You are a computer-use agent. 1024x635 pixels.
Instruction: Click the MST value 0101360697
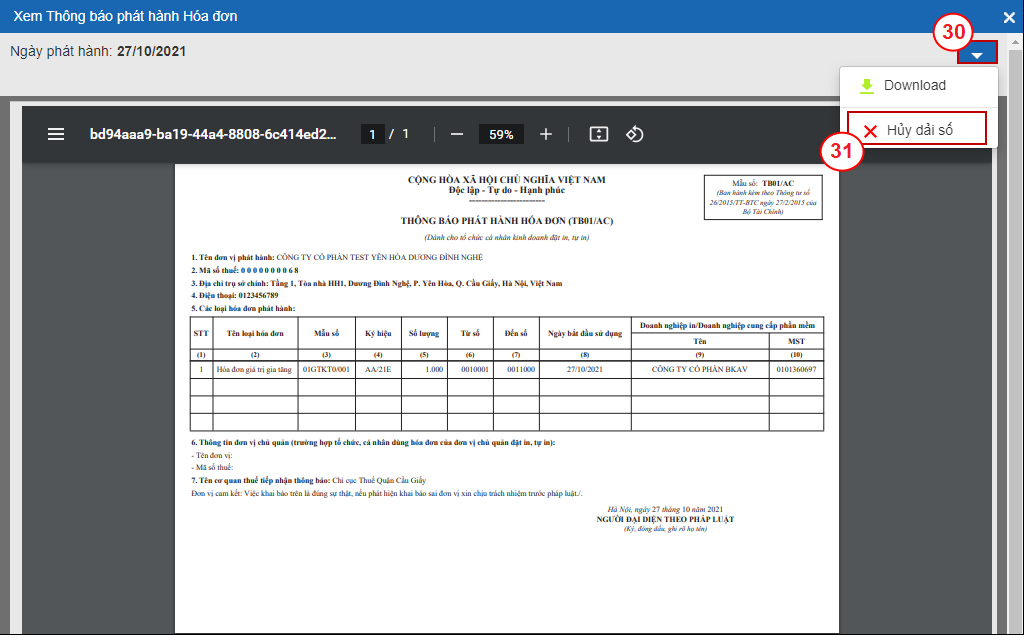(x=796, y=370)
